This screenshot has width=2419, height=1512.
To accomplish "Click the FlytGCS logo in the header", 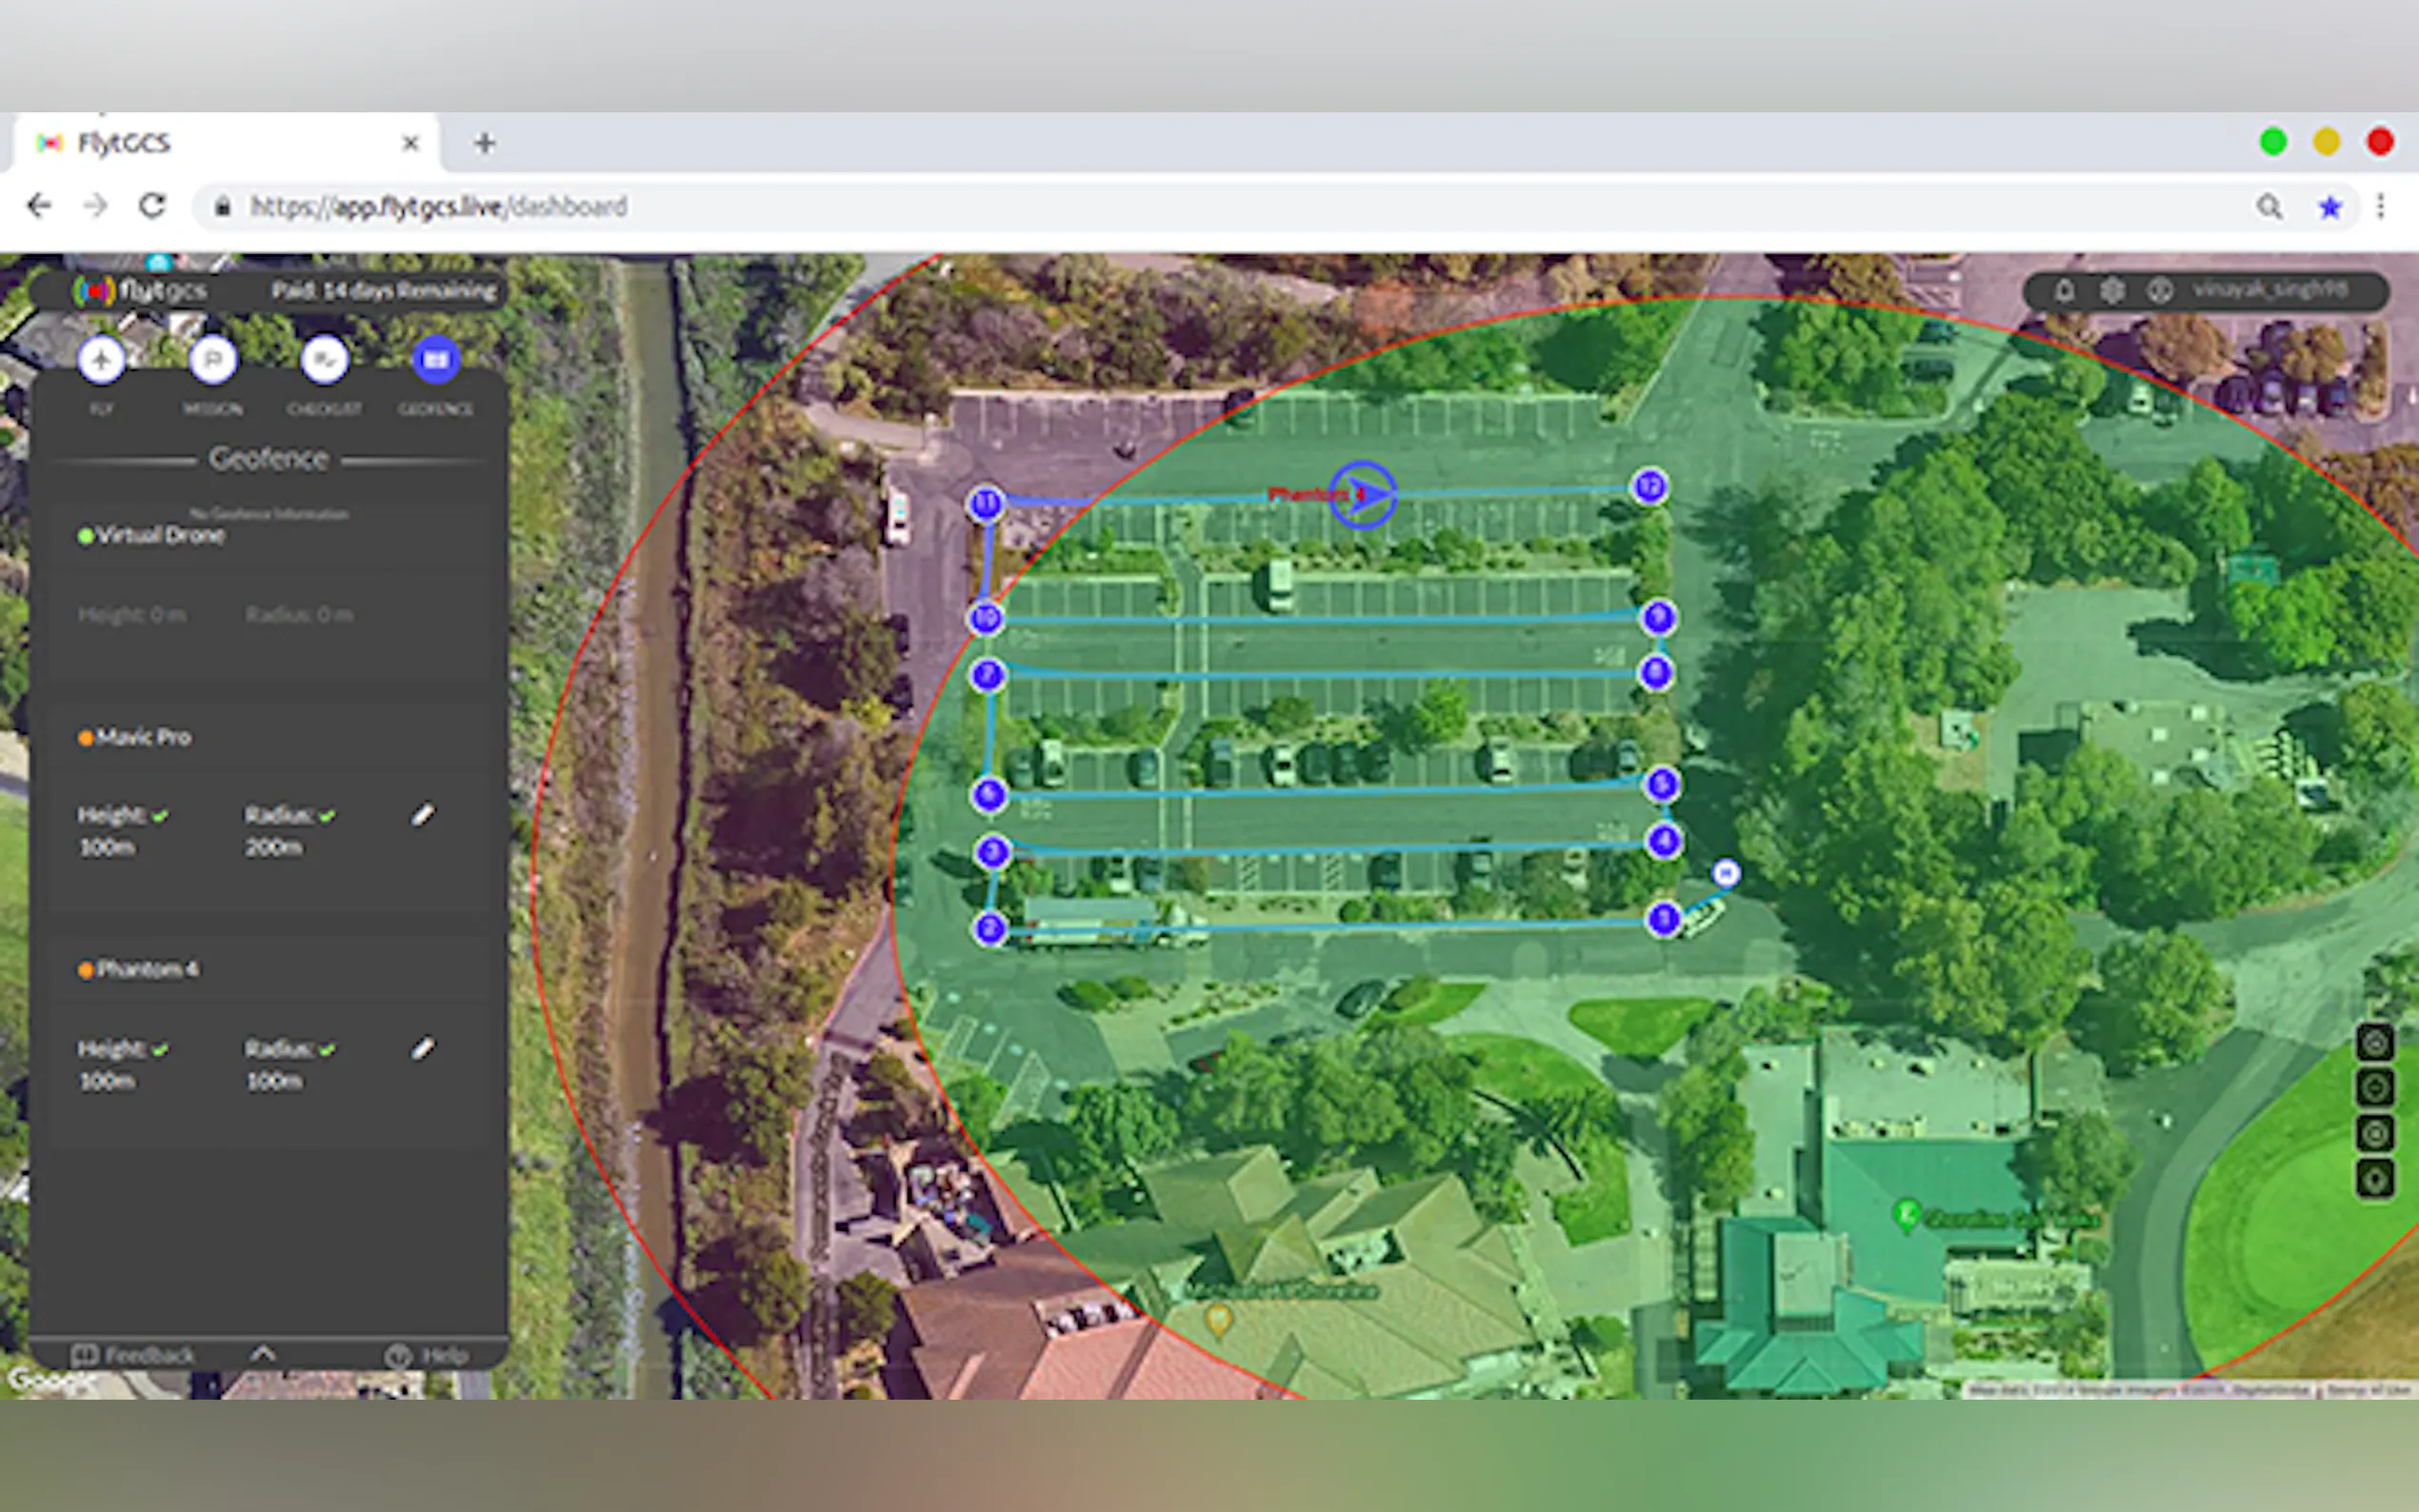I will (x=139, y=291).
